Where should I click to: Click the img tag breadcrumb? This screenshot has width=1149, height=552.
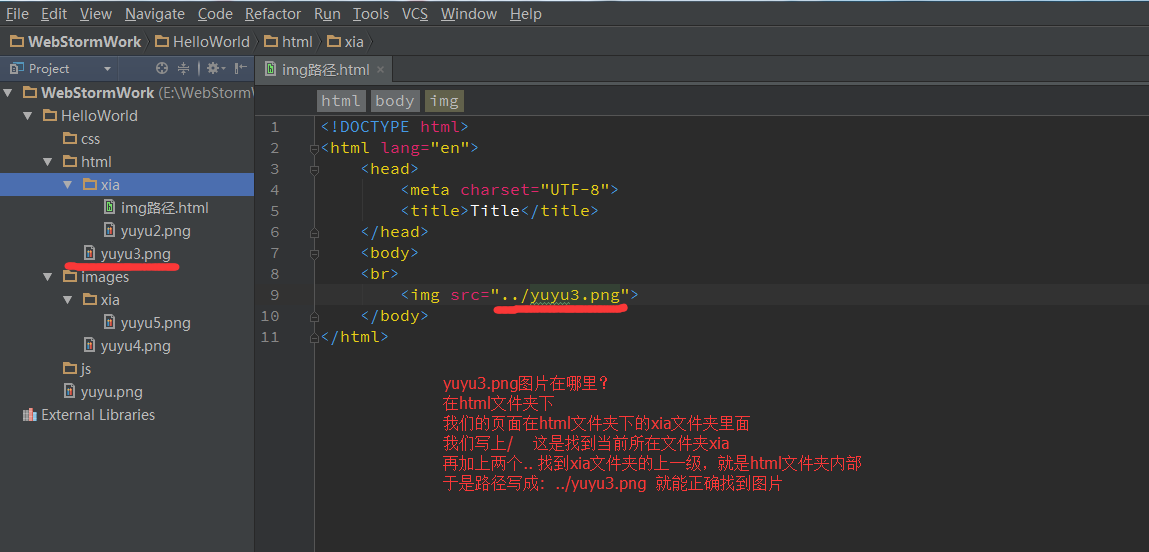pos(444,101)
